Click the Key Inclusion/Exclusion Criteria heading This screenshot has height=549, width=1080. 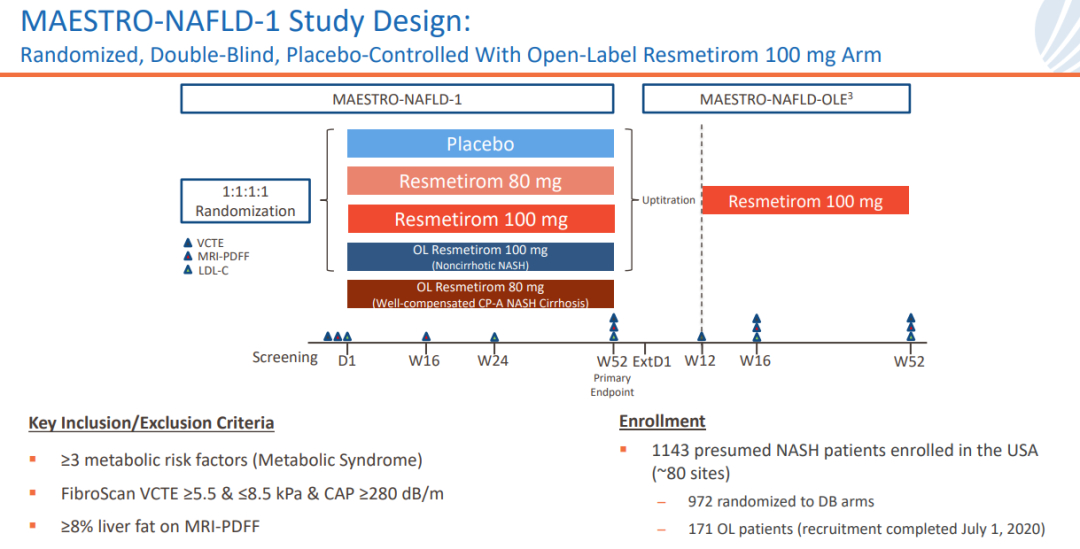pos(151,423)
